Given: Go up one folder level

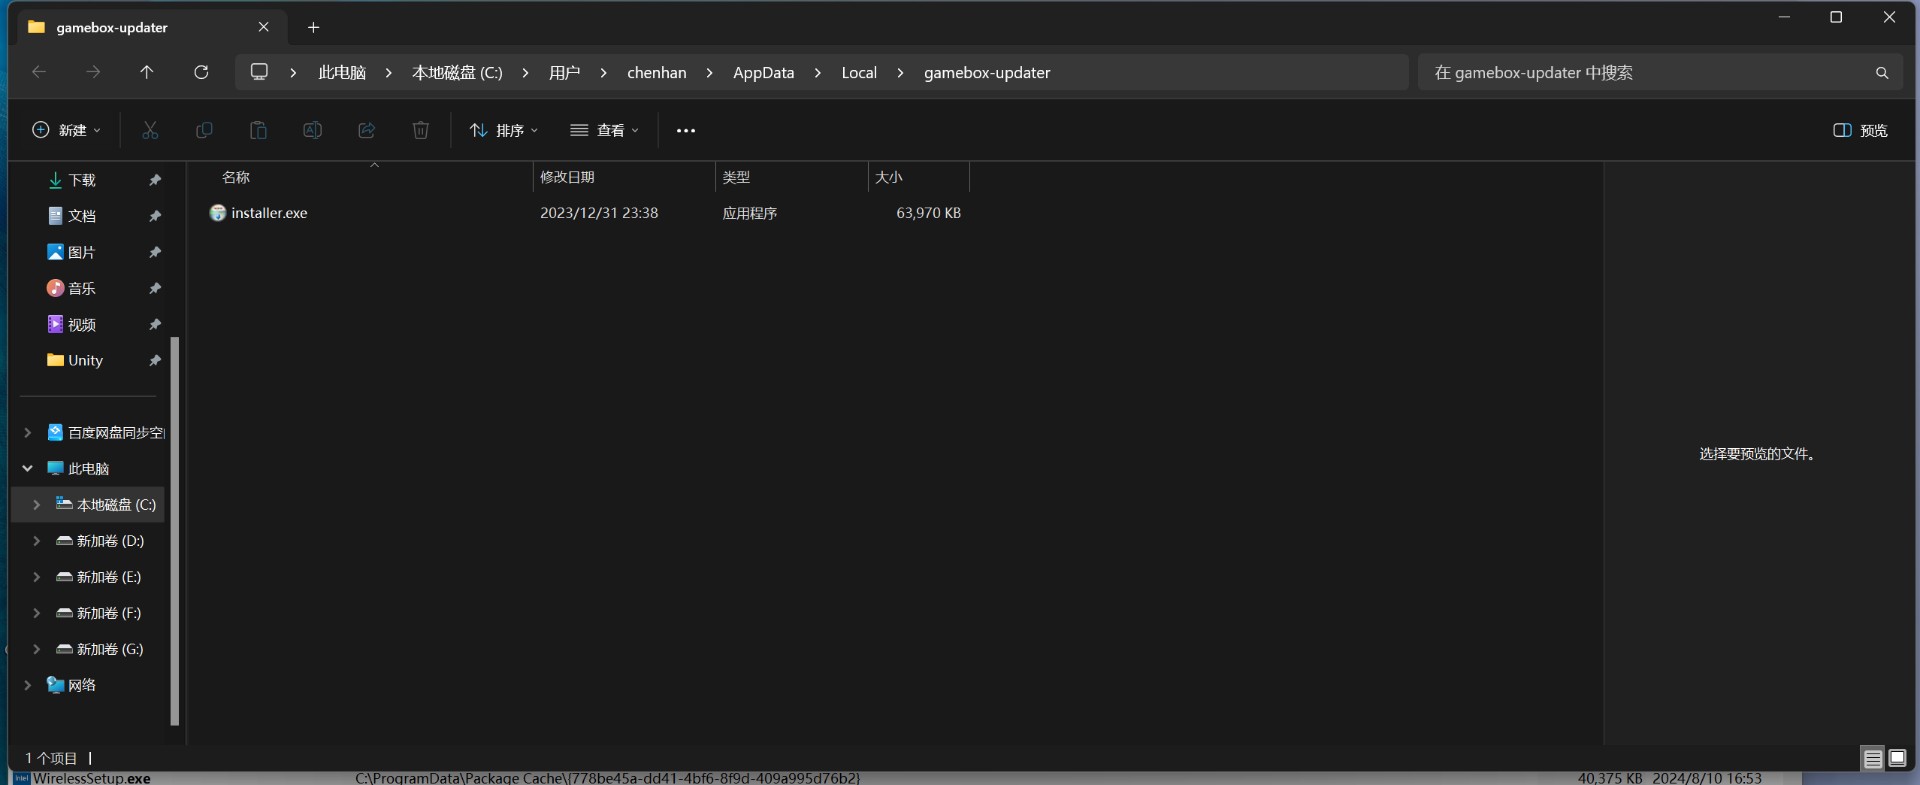Looking at the screenshot, I should [147, 72].
